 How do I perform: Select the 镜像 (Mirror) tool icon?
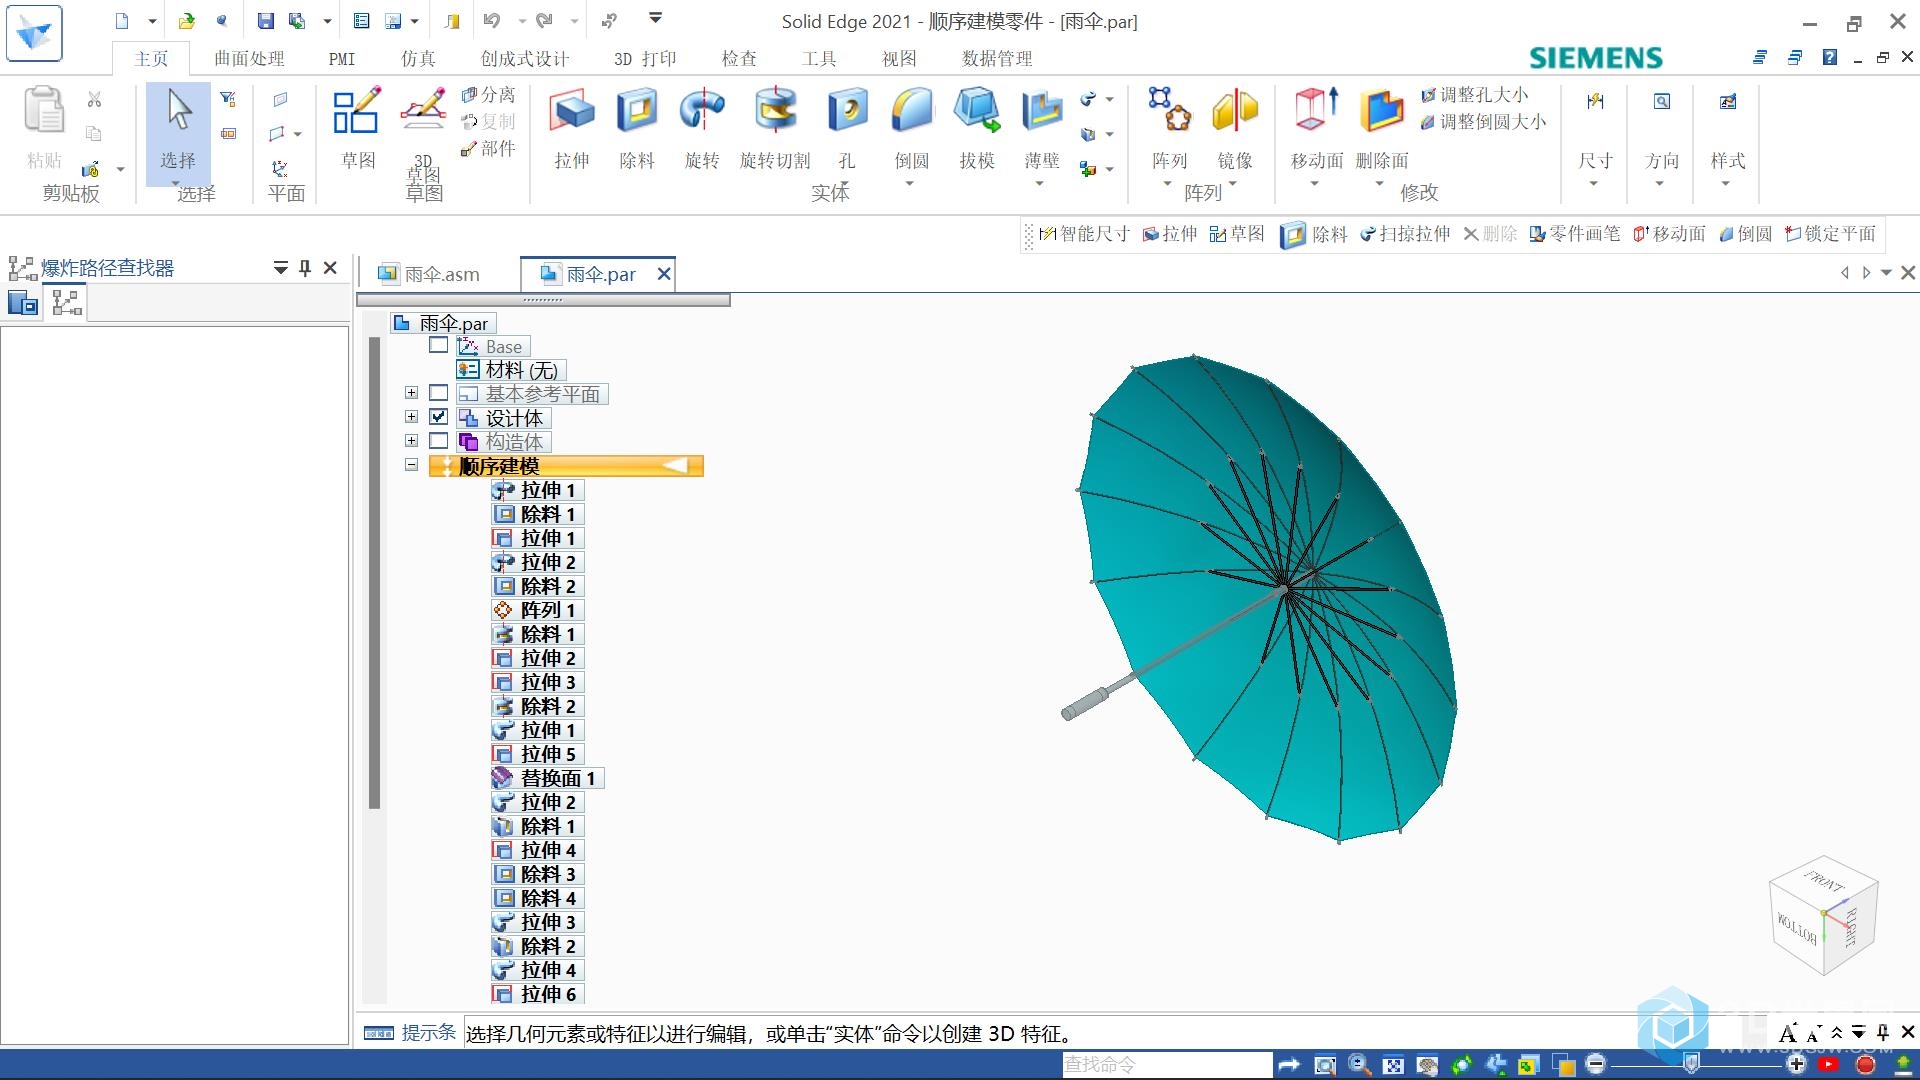point(1235,110)
